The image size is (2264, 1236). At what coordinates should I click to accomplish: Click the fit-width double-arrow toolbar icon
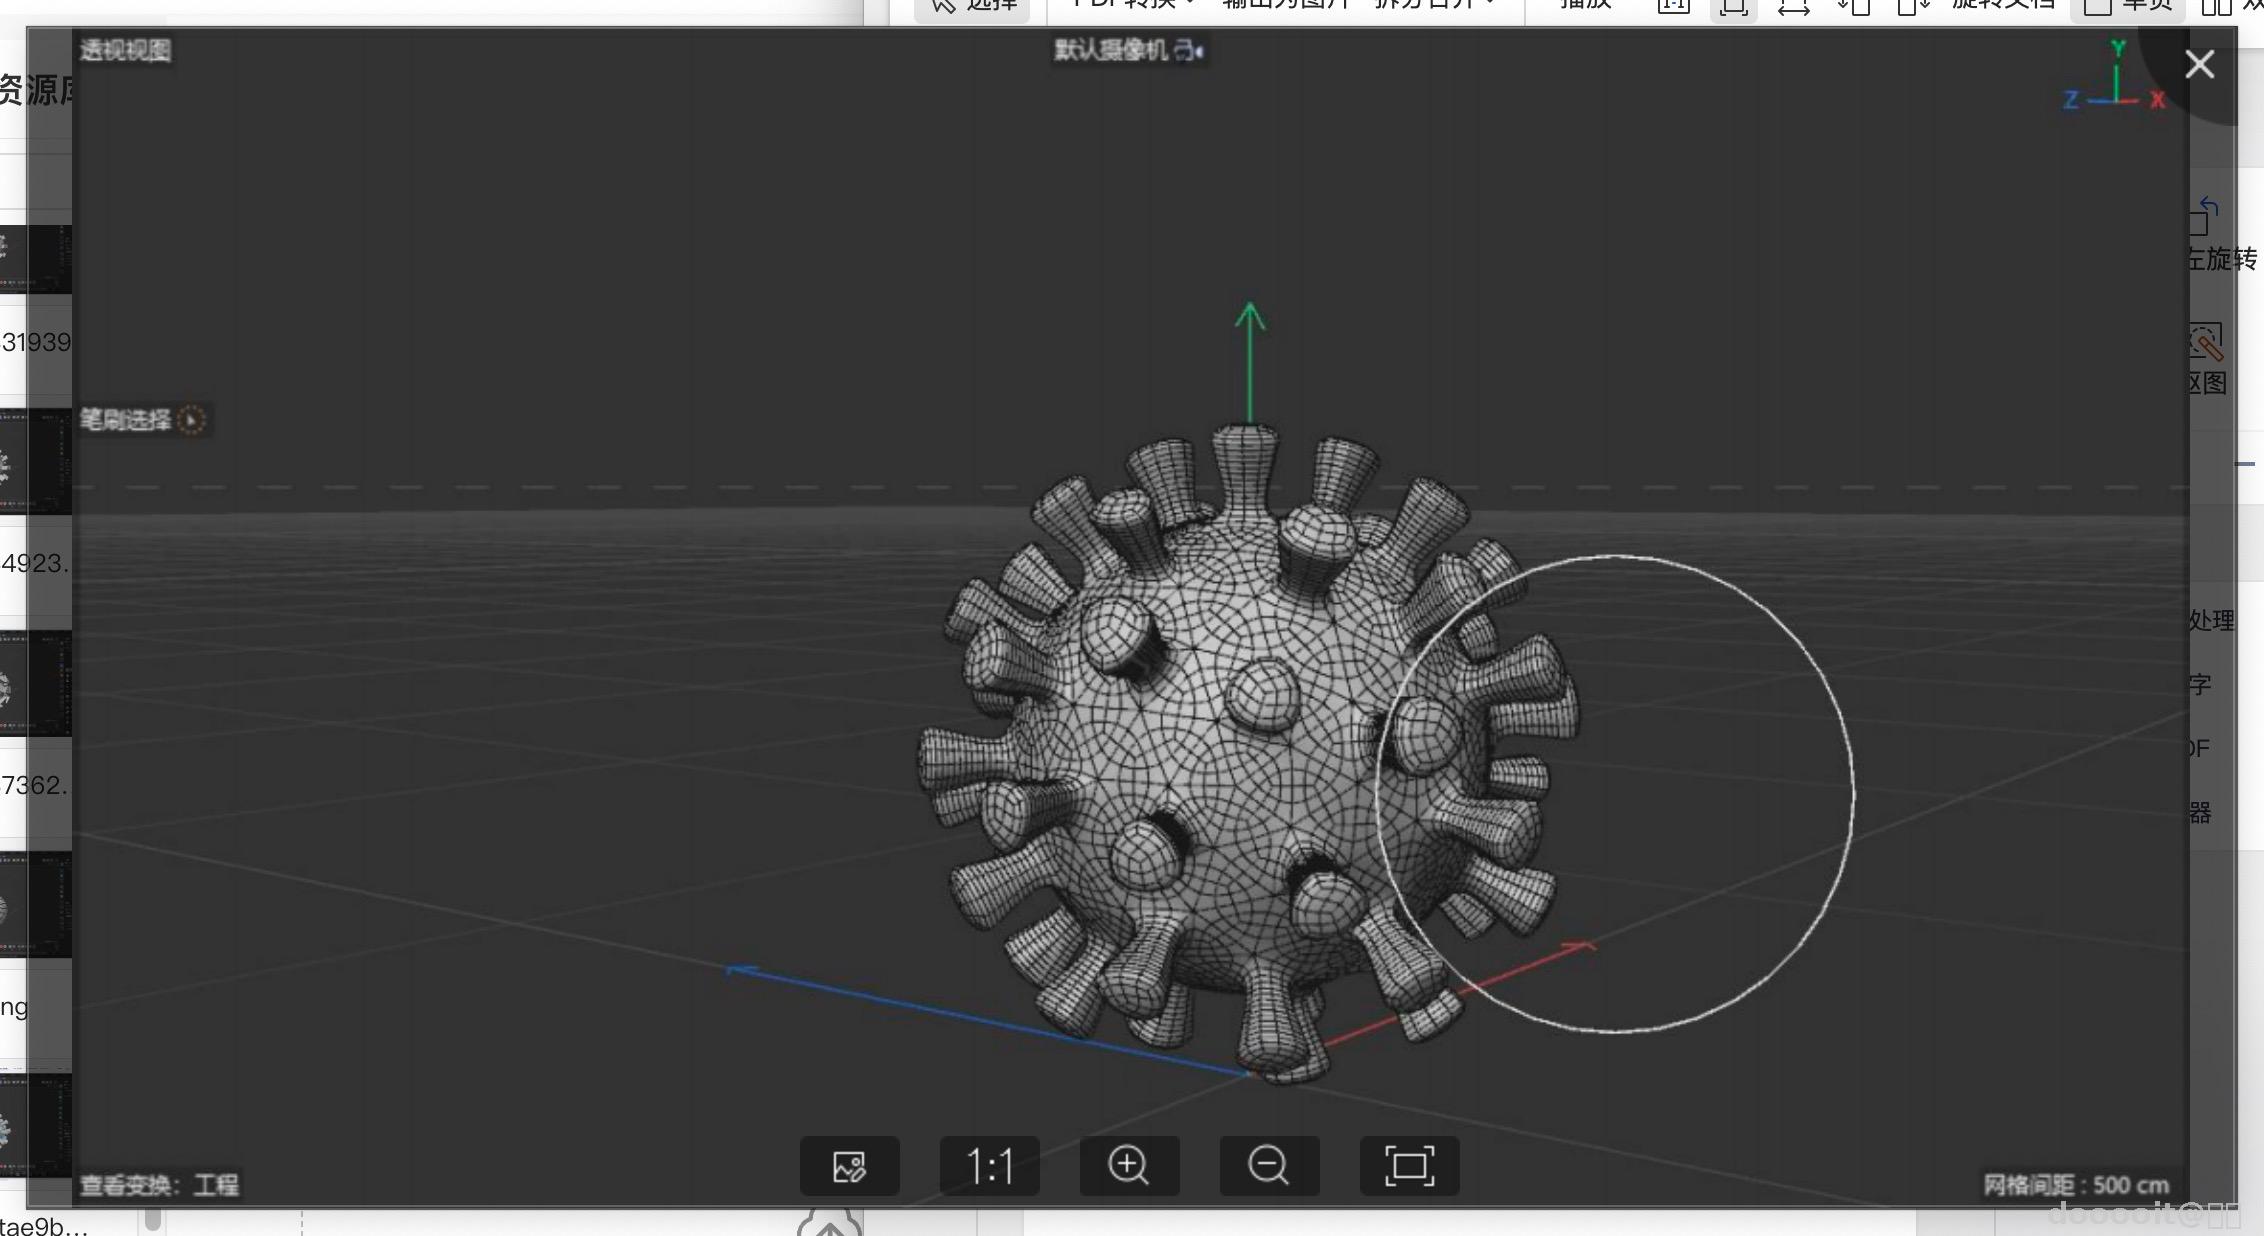[1793, 8]
